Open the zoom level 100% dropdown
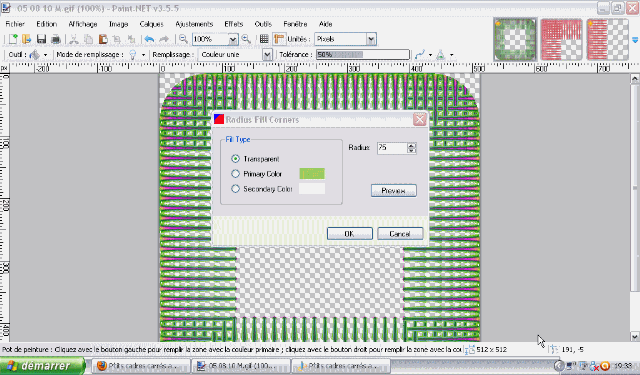The width and height of the screenshot is (640, 375). click(233, 39)
